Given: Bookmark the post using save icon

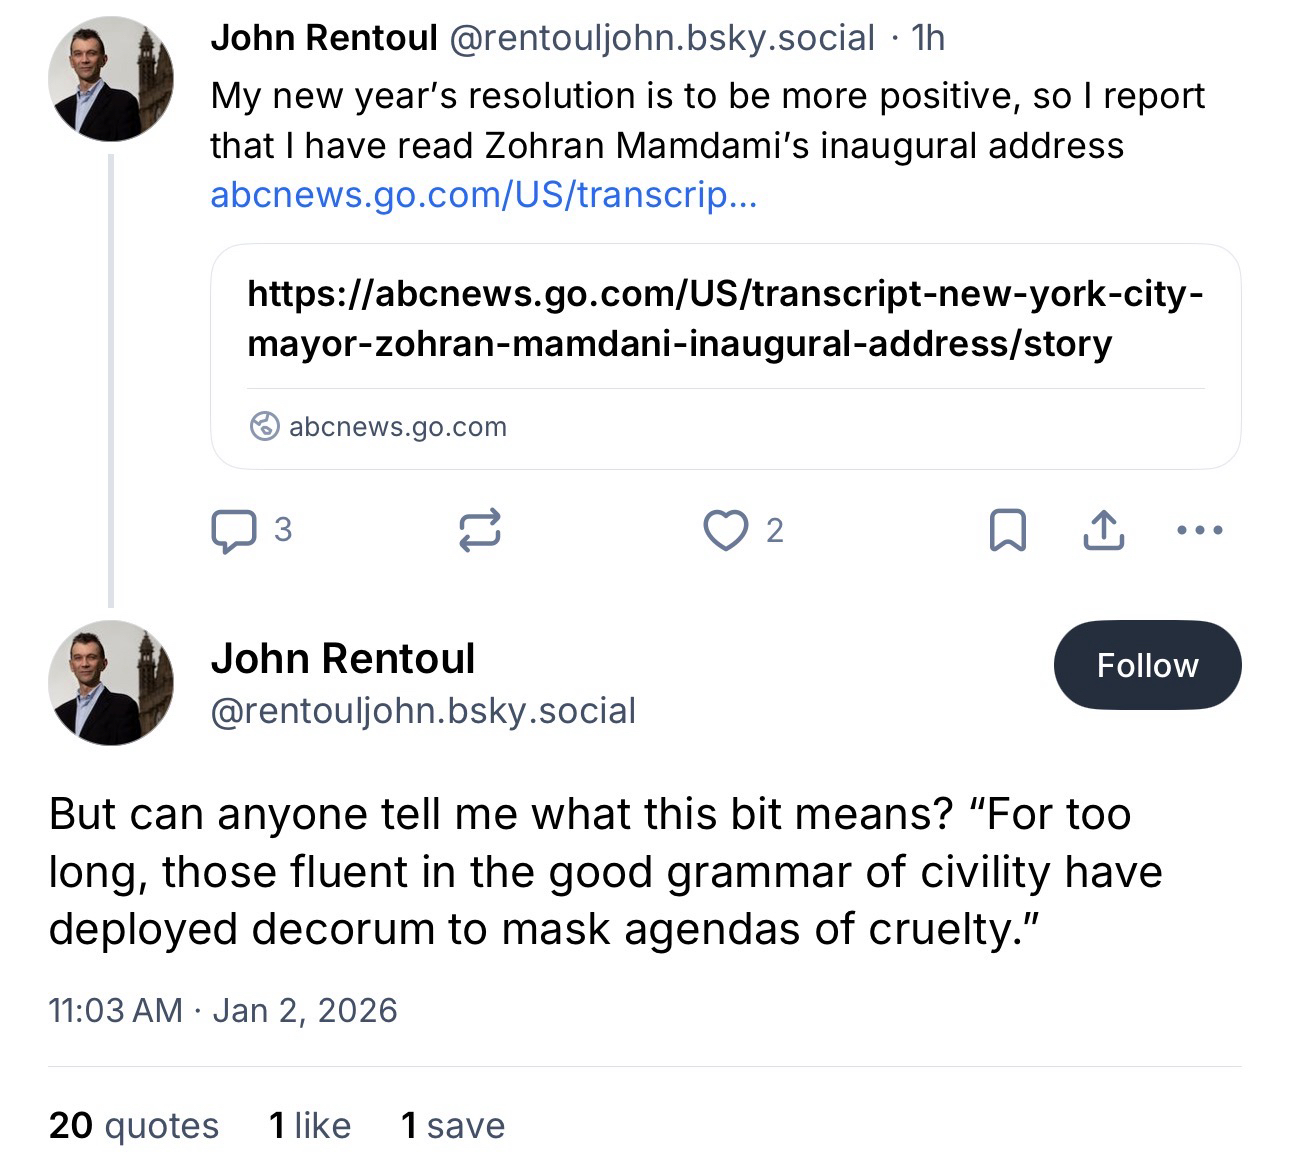Looking at the screenshot, I should click(x=1007, y=530).
